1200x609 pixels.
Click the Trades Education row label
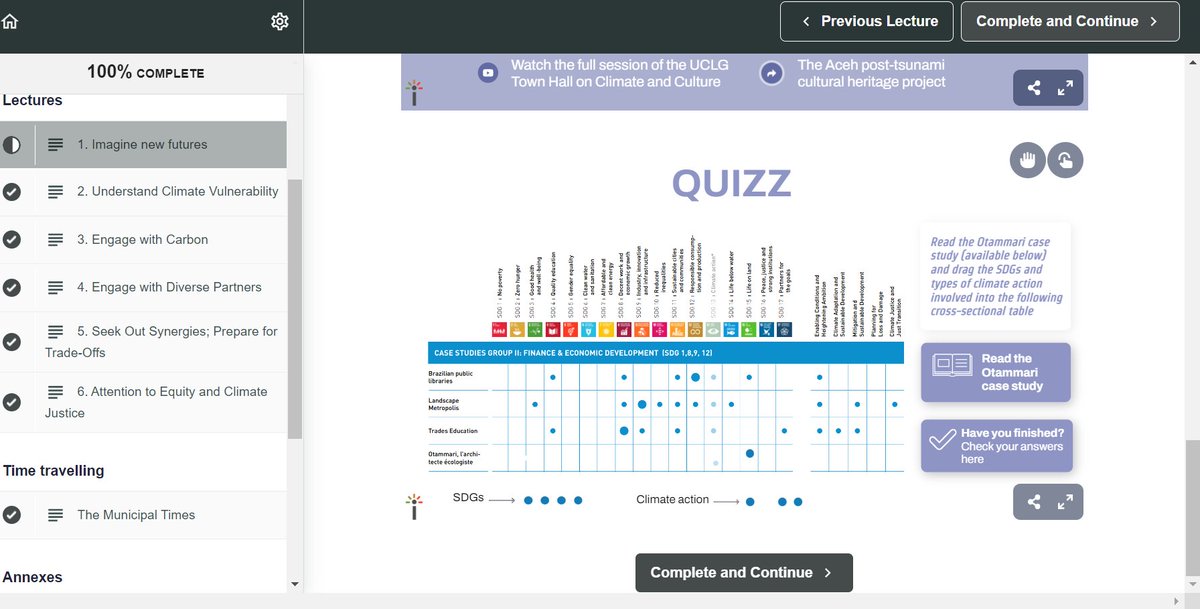453,431
